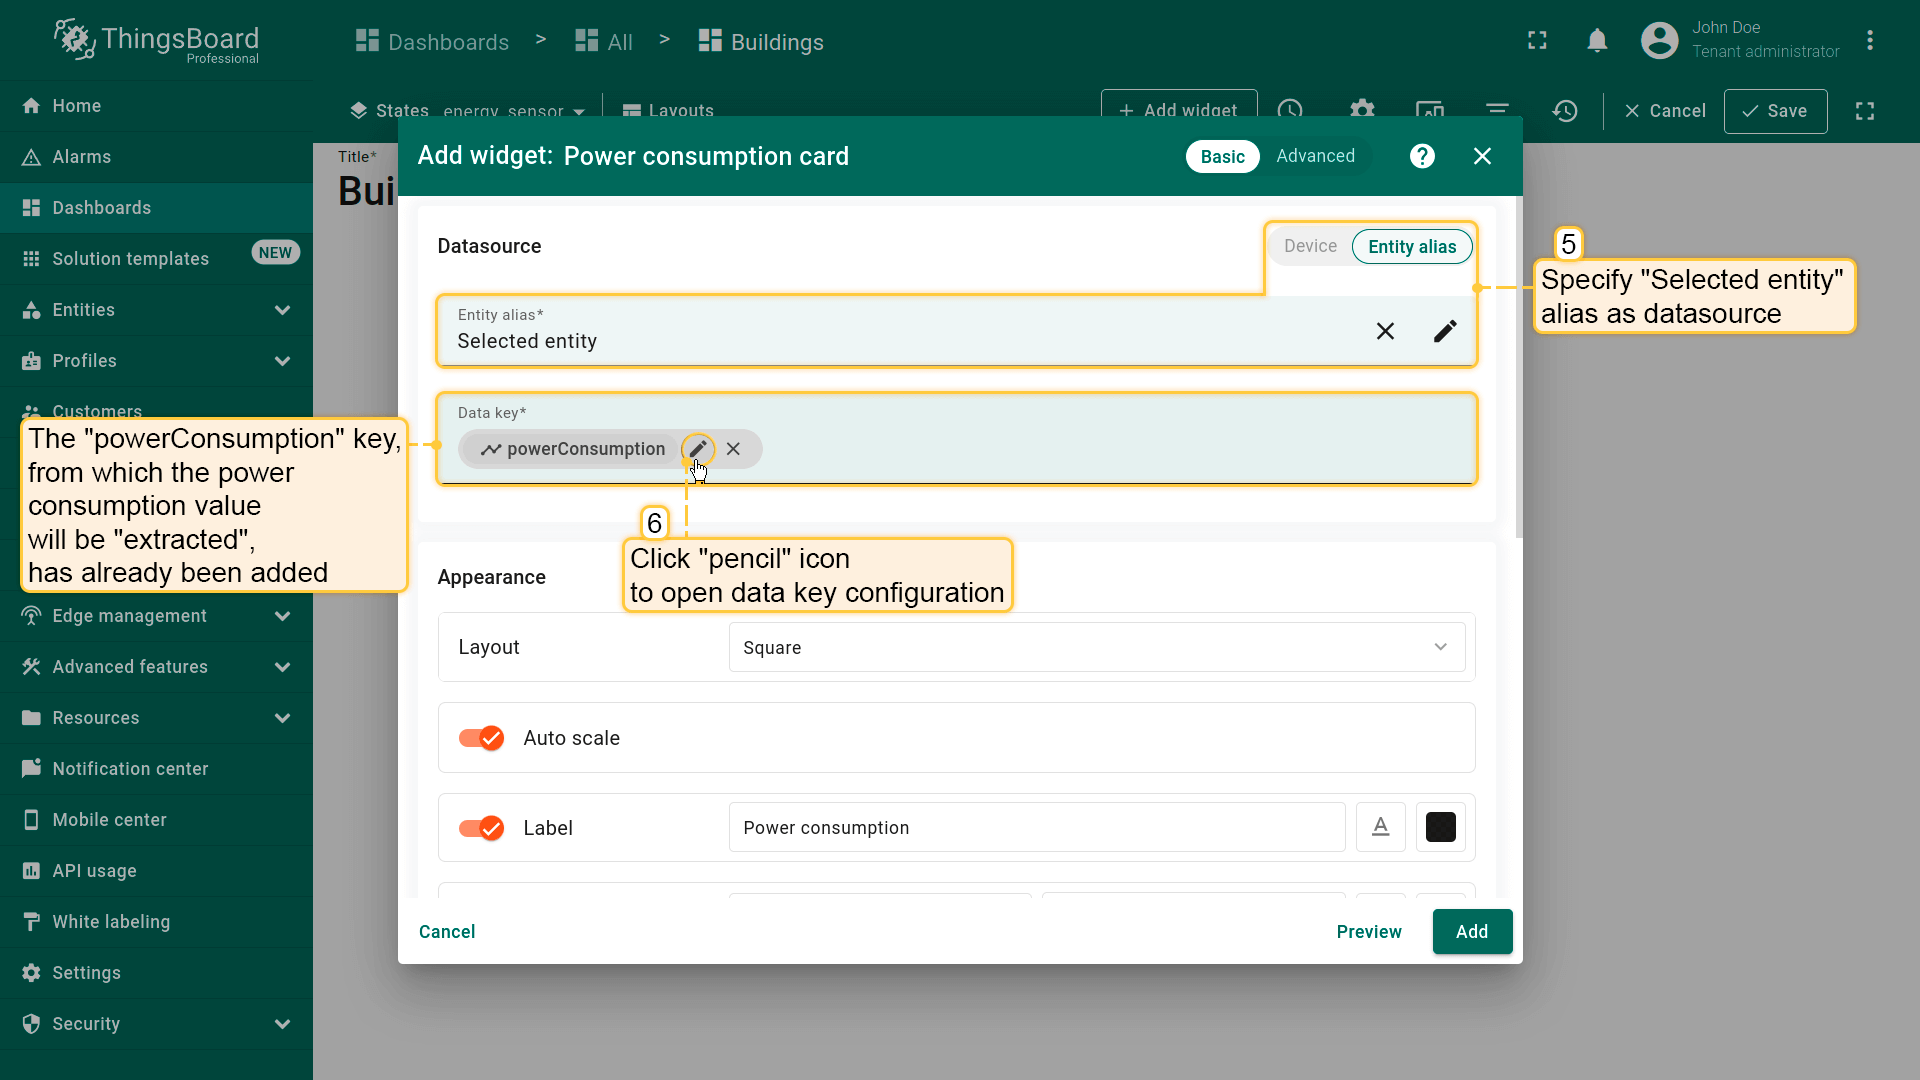
Task: Switch datasource to Device
Action: tap(1310, 246)
